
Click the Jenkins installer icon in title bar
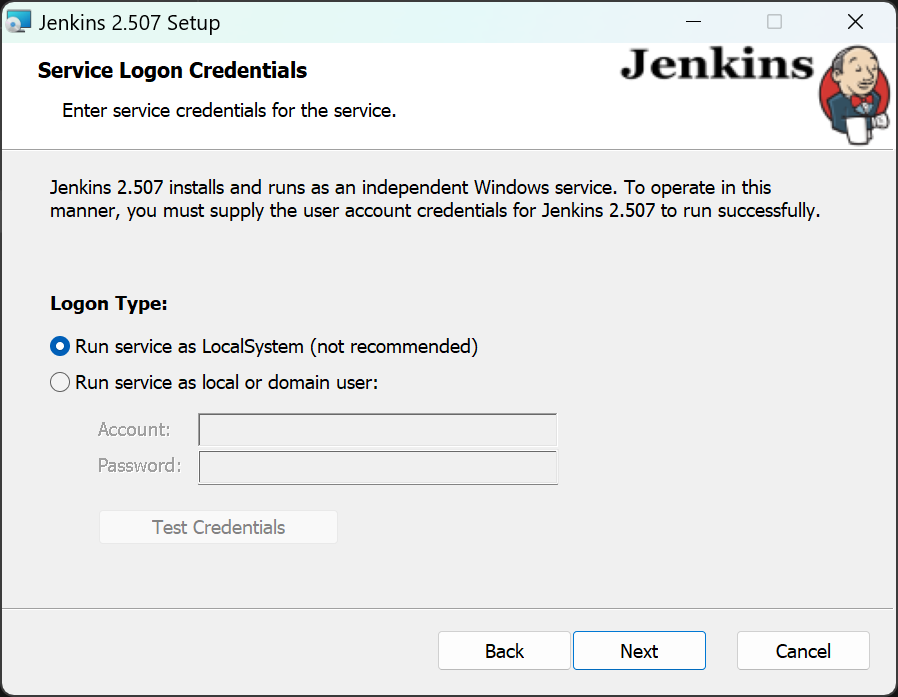click(18, 20)
